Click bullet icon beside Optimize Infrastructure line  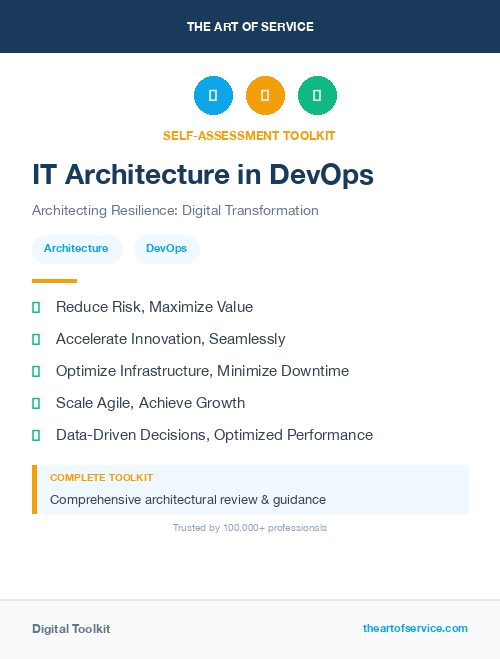[36, 371]
